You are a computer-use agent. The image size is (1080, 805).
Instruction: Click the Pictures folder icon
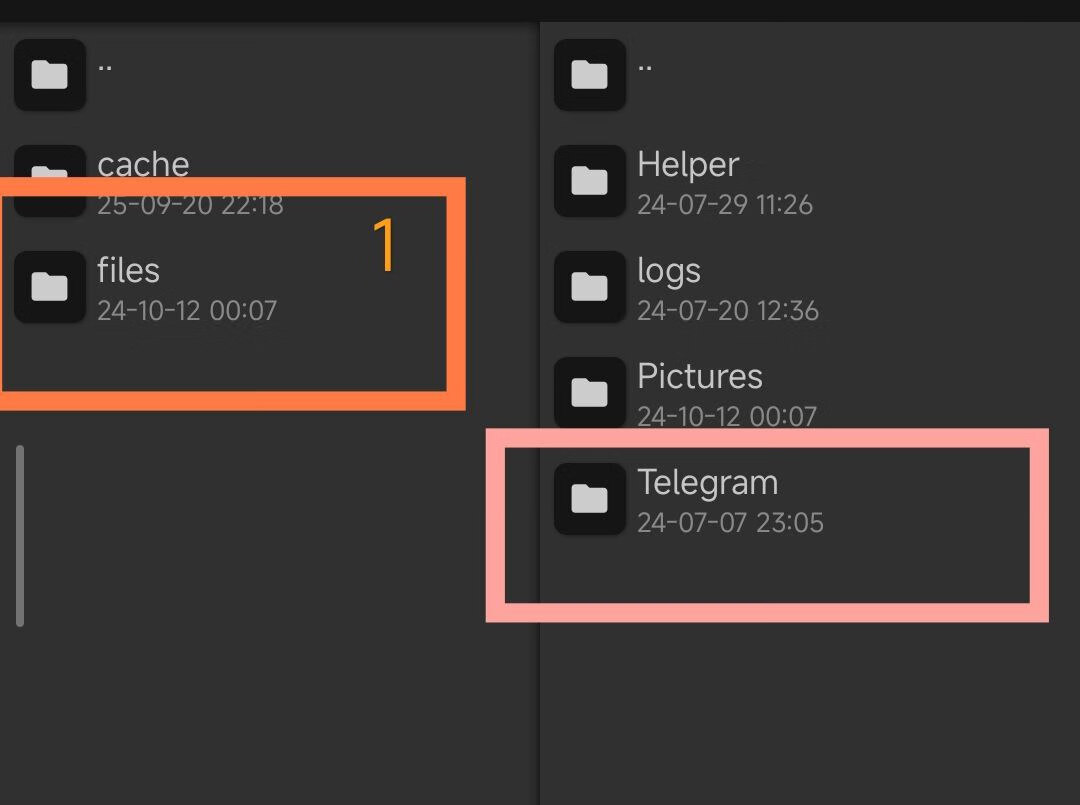point(590,393)
